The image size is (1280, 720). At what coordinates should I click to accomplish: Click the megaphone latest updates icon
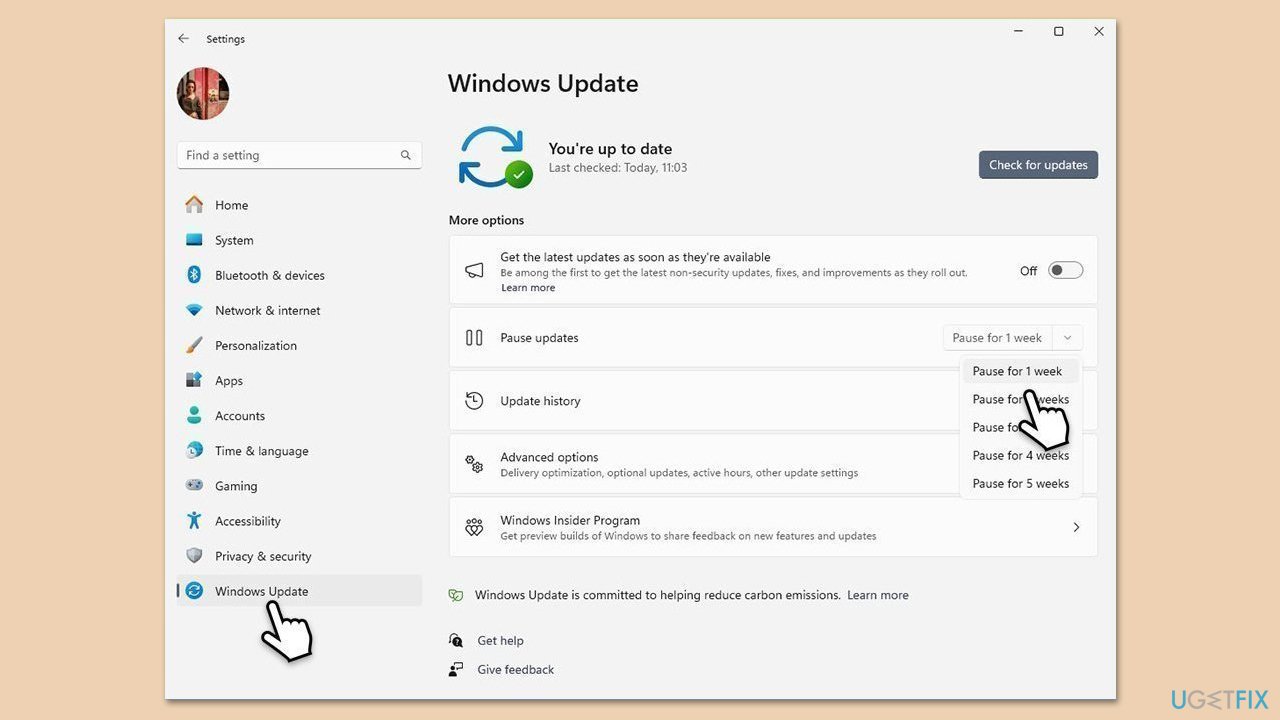[474, 270]
